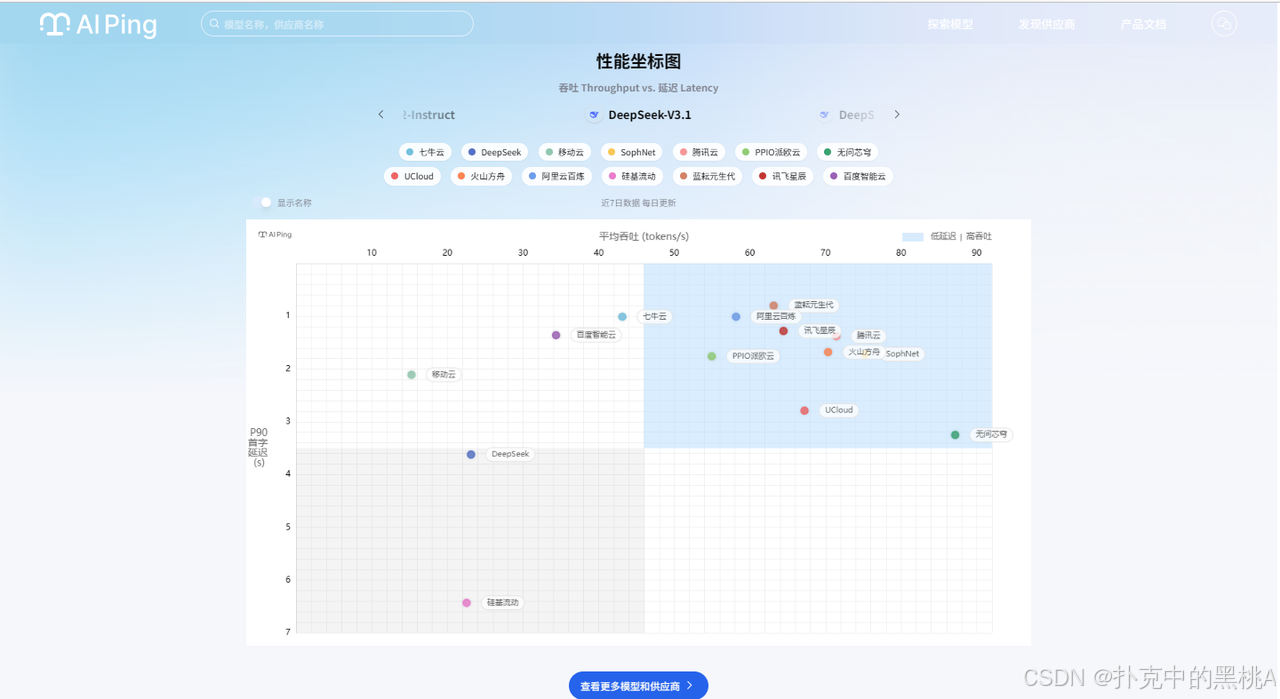The width and height of the screenshot is (1280, 699).
Task: Go to the next model with right chevron
Action: [x=897, y=115]
